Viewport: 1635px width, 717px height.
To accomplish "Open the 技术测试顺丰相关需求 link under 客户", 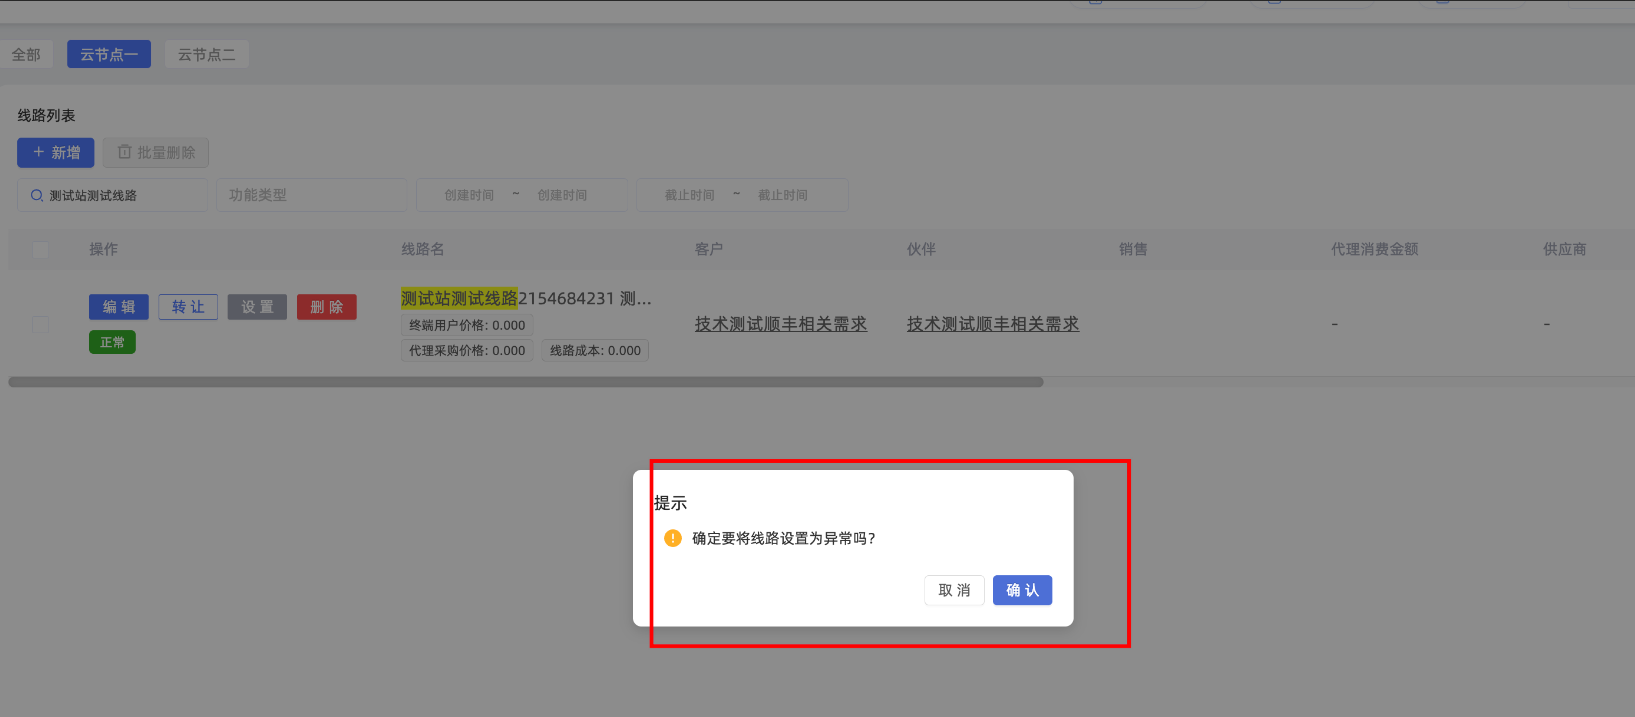I will (780, 324).
